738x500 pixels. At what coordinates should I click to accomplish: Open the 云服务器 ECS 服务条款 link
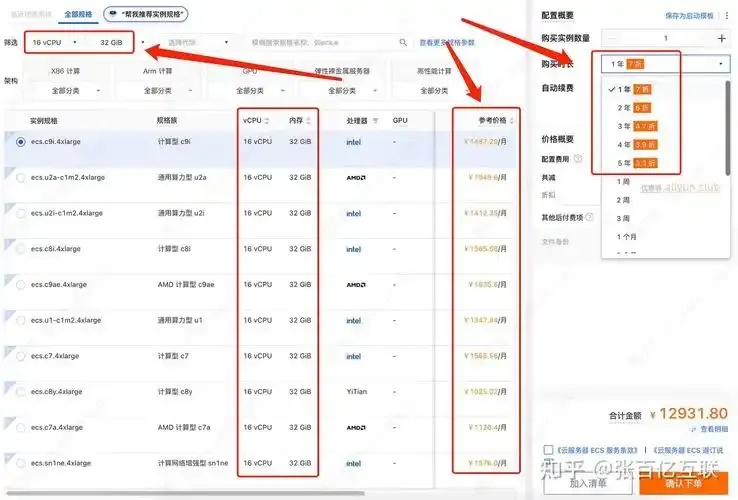(596, 450)
